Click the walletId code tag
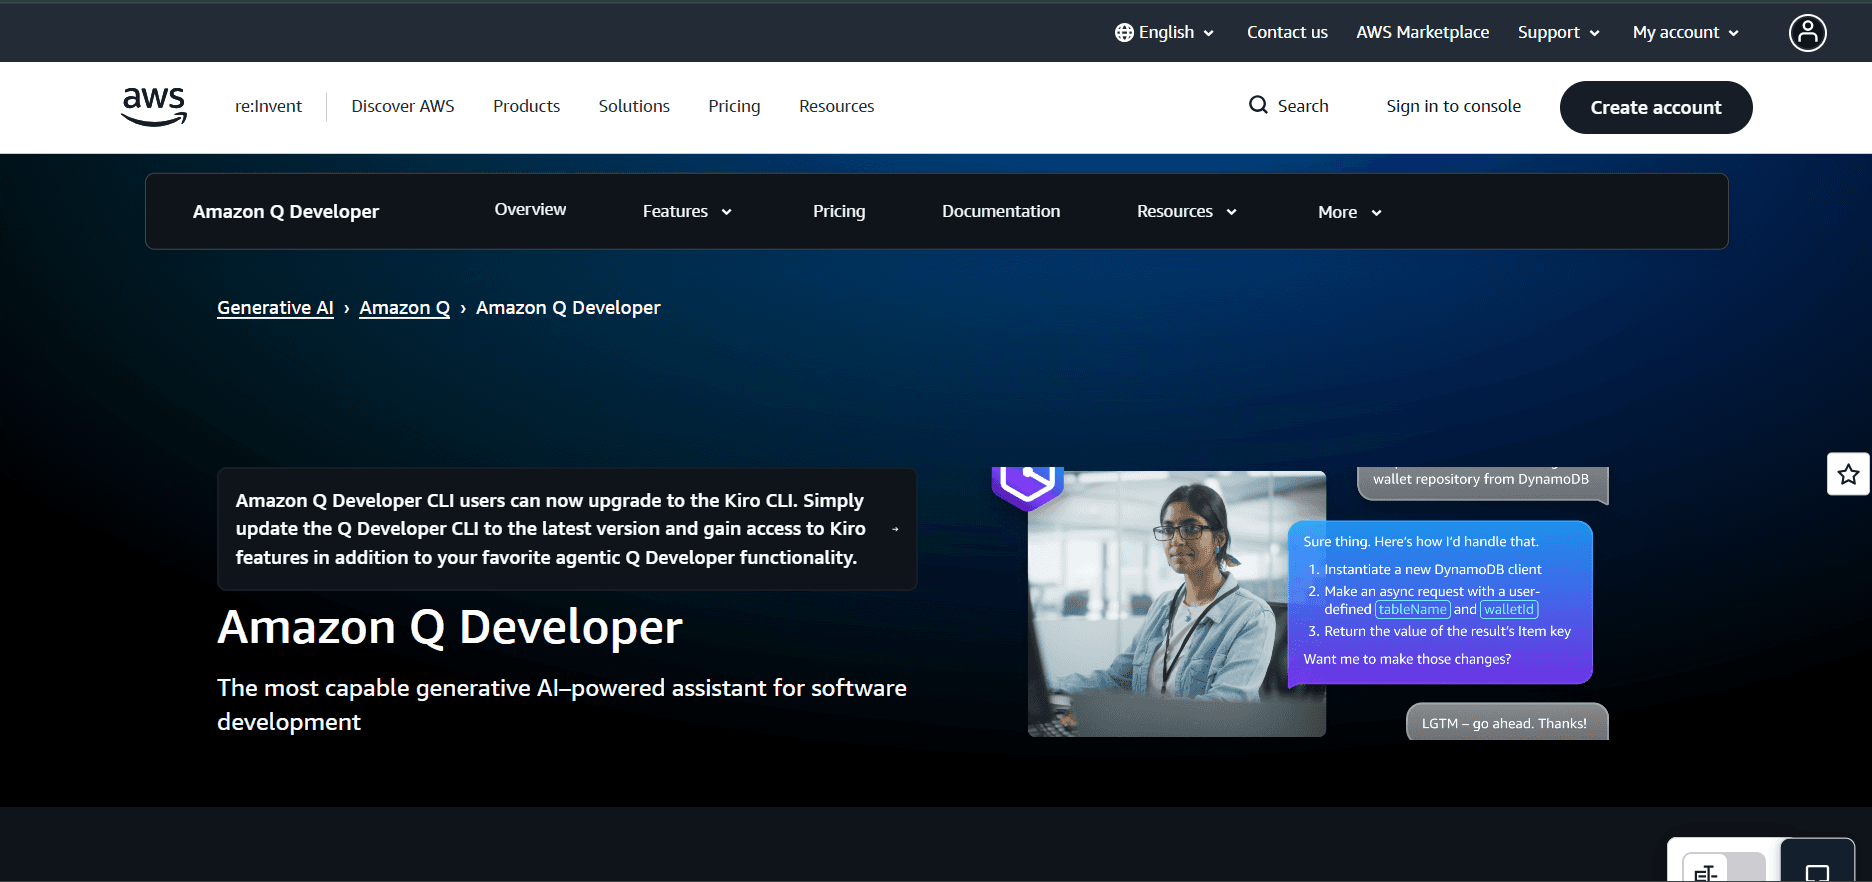 1509,609
